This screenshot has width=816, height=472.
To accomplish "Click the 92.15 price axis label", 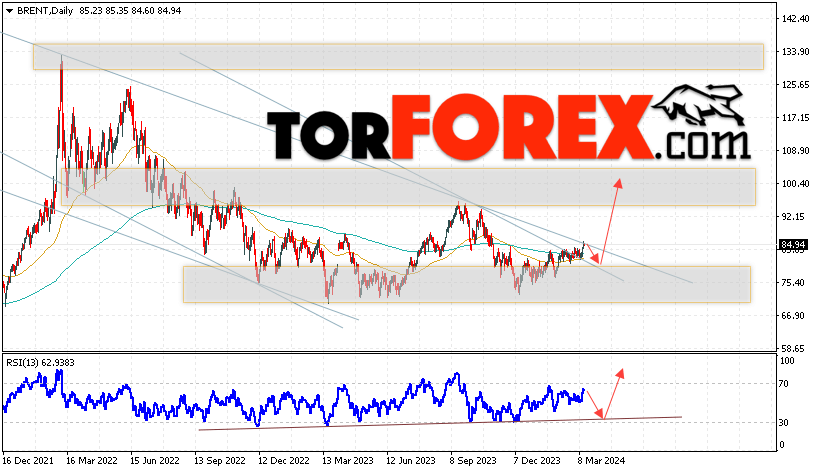I will 794,216.
